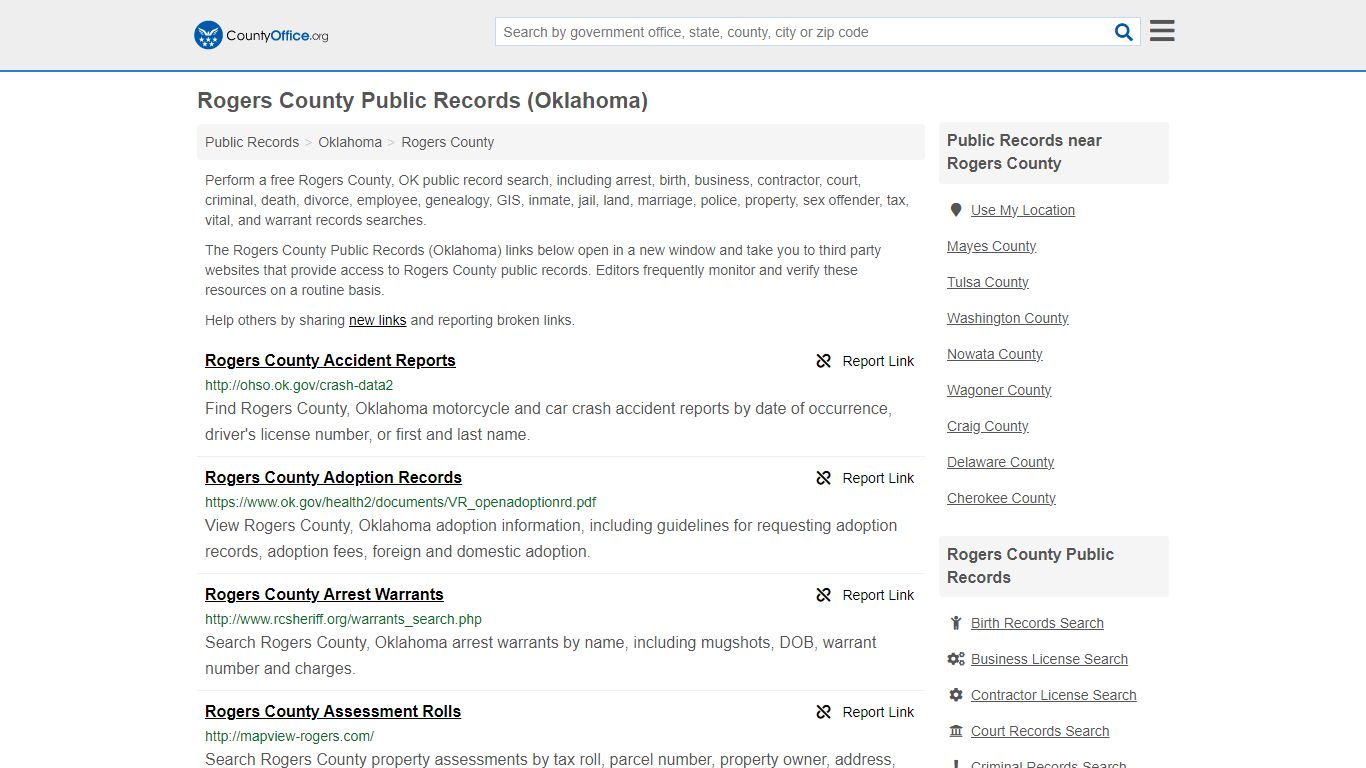Click Use My Location
The width and height of the screenshot is (1366, 768).
tap(1023, 210)
